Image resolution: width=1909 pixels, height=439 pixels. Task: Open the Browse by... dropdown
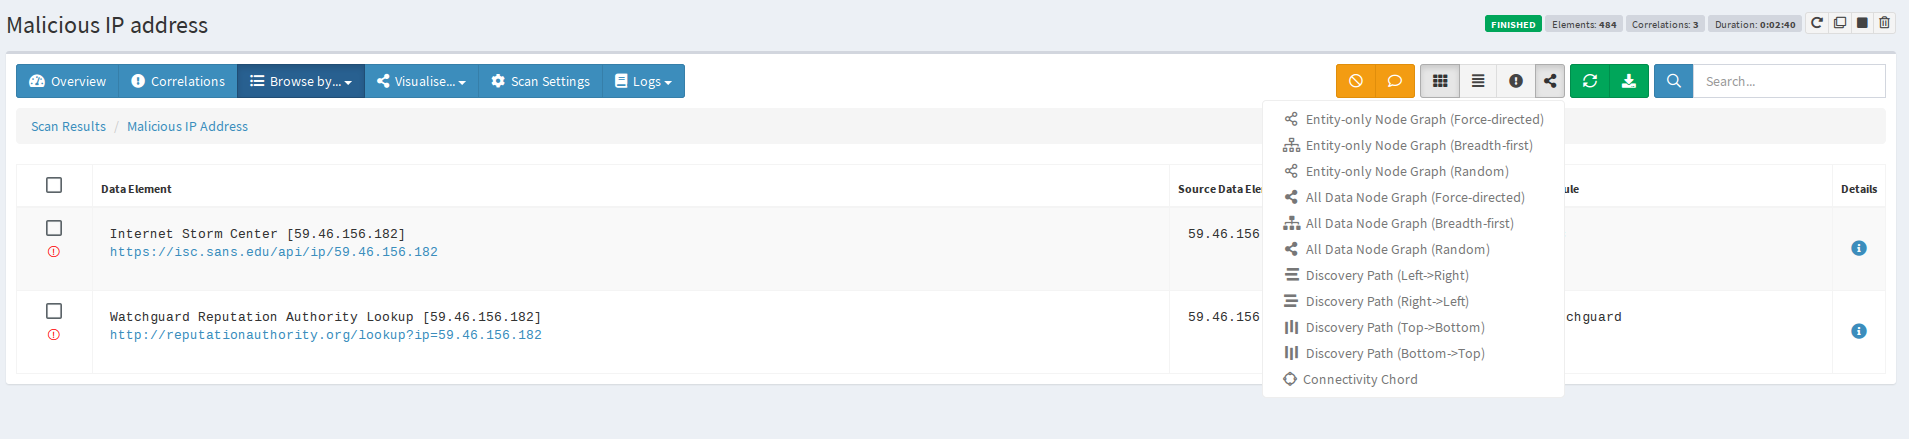(301, 81)
